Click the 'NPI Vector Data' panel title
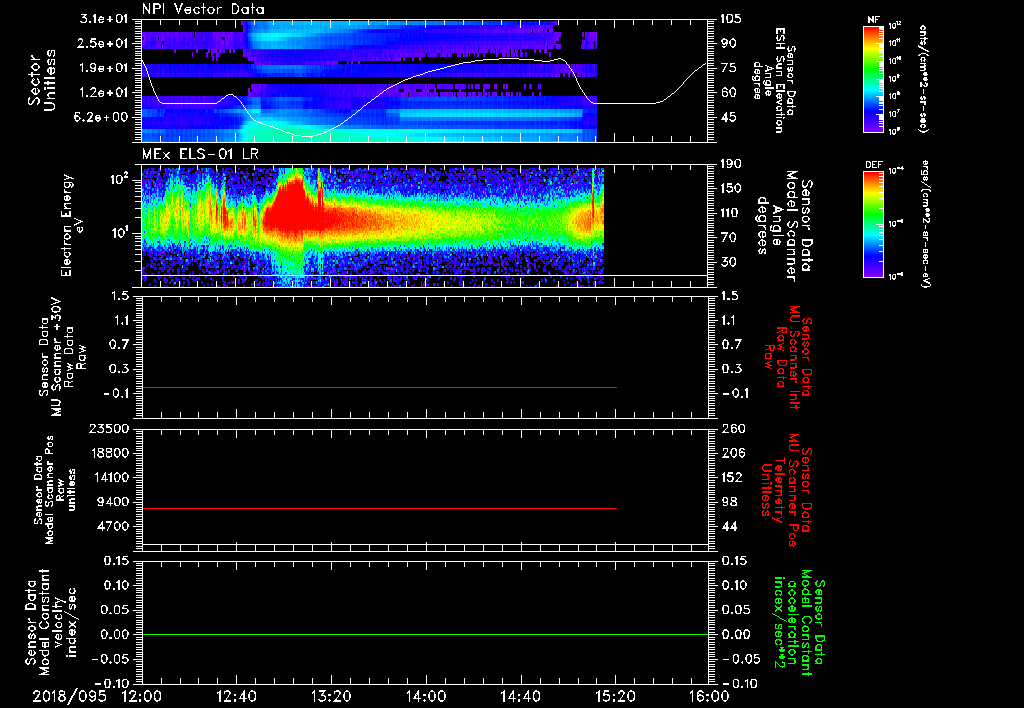 point(203,9)
